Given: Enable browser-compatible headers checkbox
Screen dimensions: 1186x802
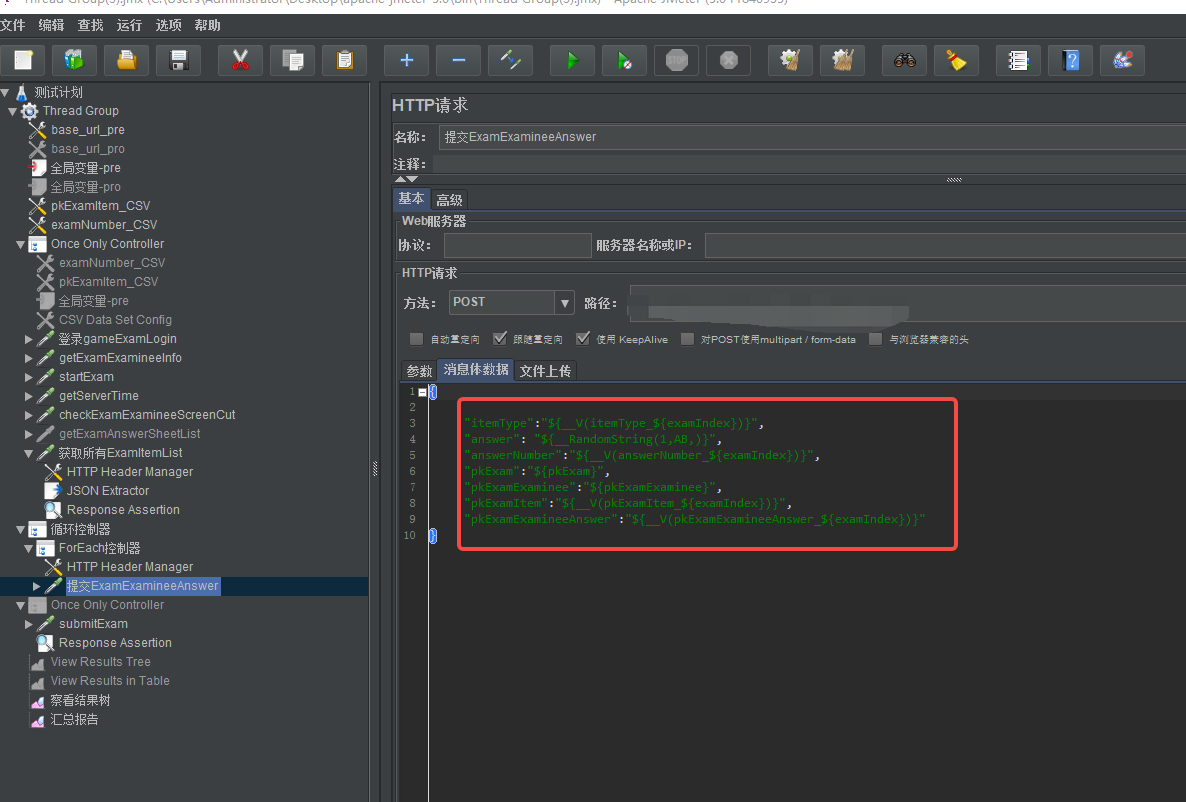Looking at the screenshot, I should pos(875,339).
